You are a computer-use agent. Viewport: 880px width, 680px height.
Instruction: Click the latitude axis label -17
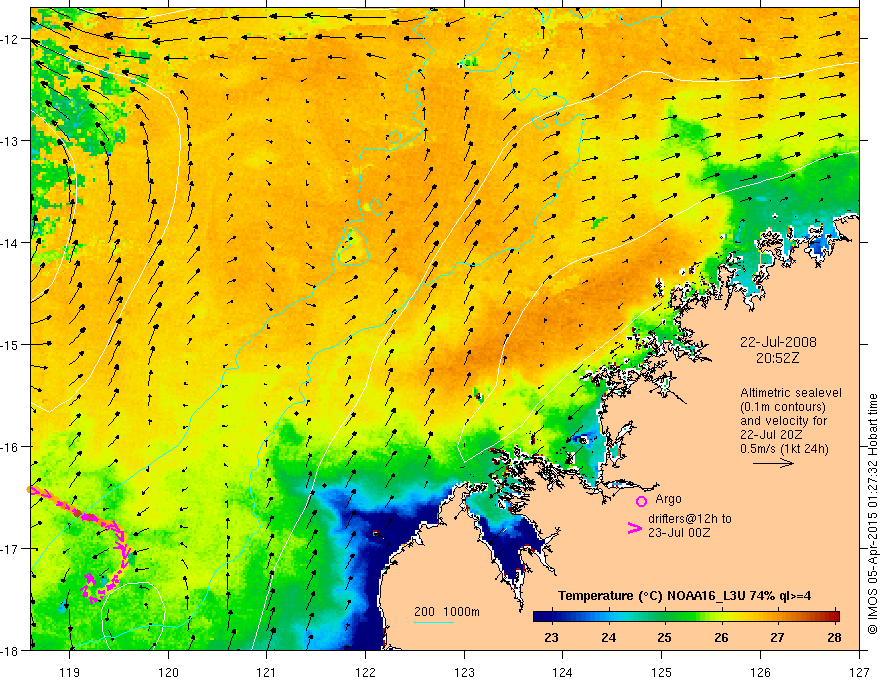tap(11, 549)
